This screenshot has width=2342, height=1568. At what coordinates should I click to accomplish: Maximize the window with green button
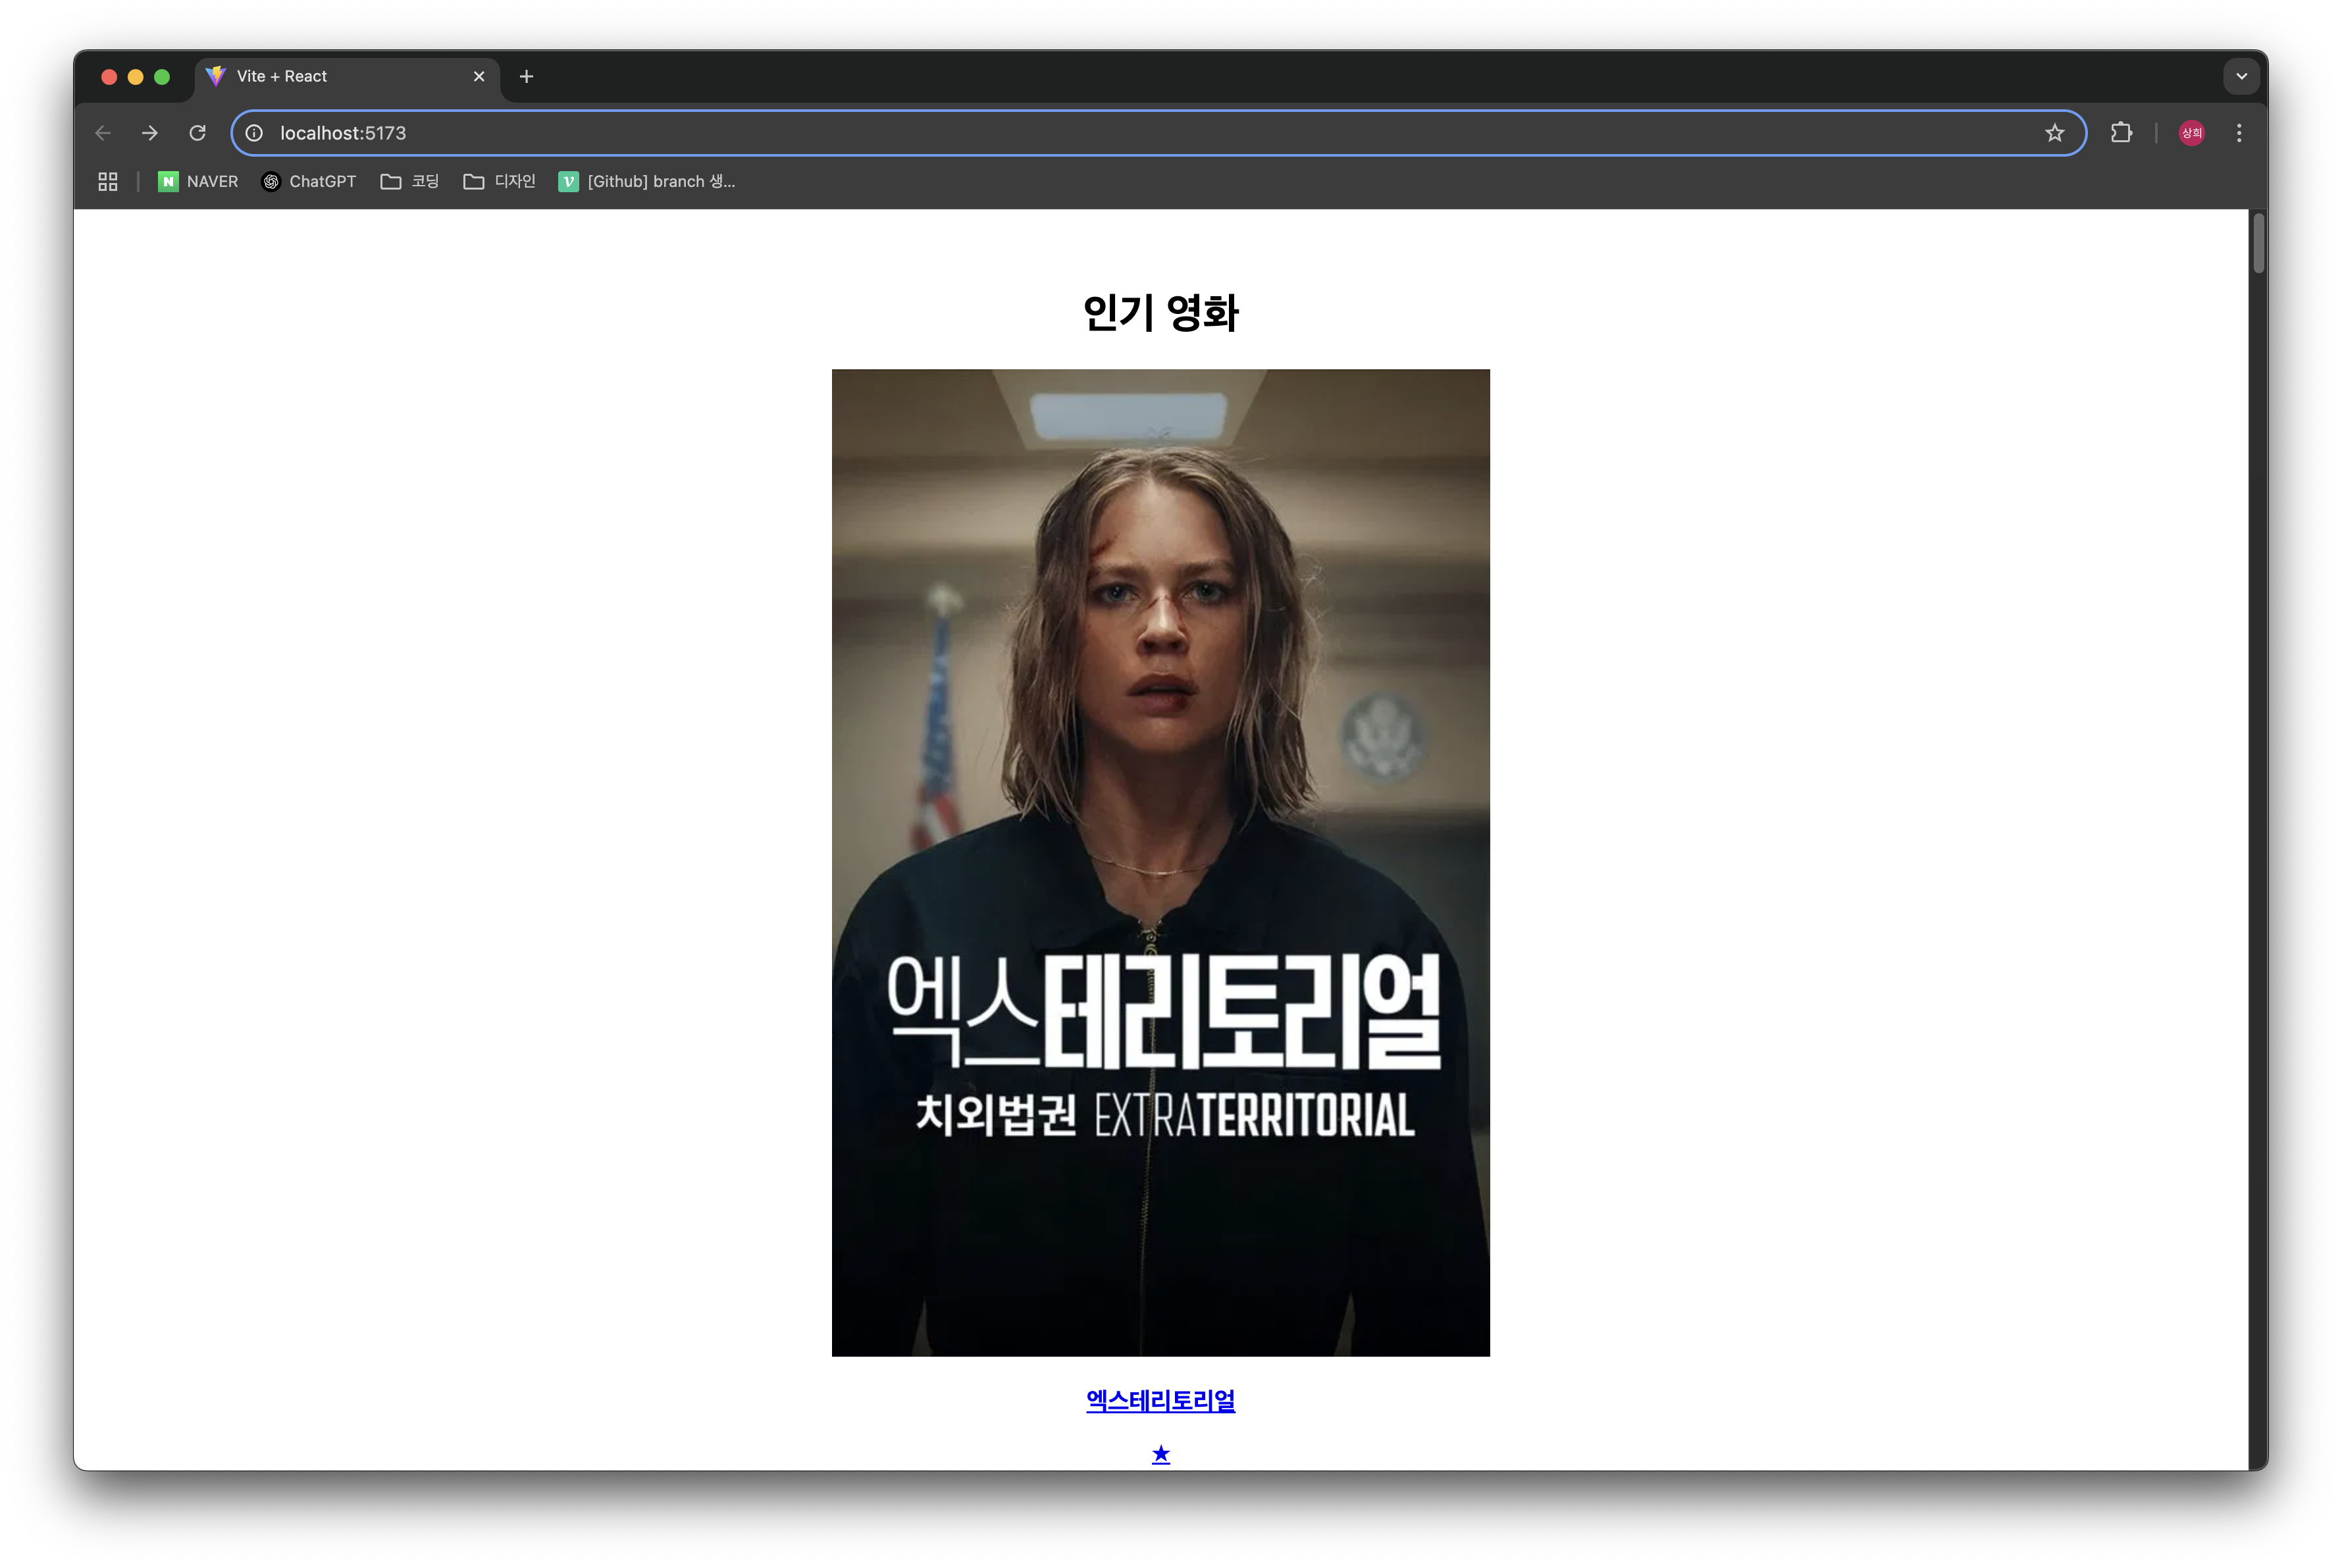162,77
